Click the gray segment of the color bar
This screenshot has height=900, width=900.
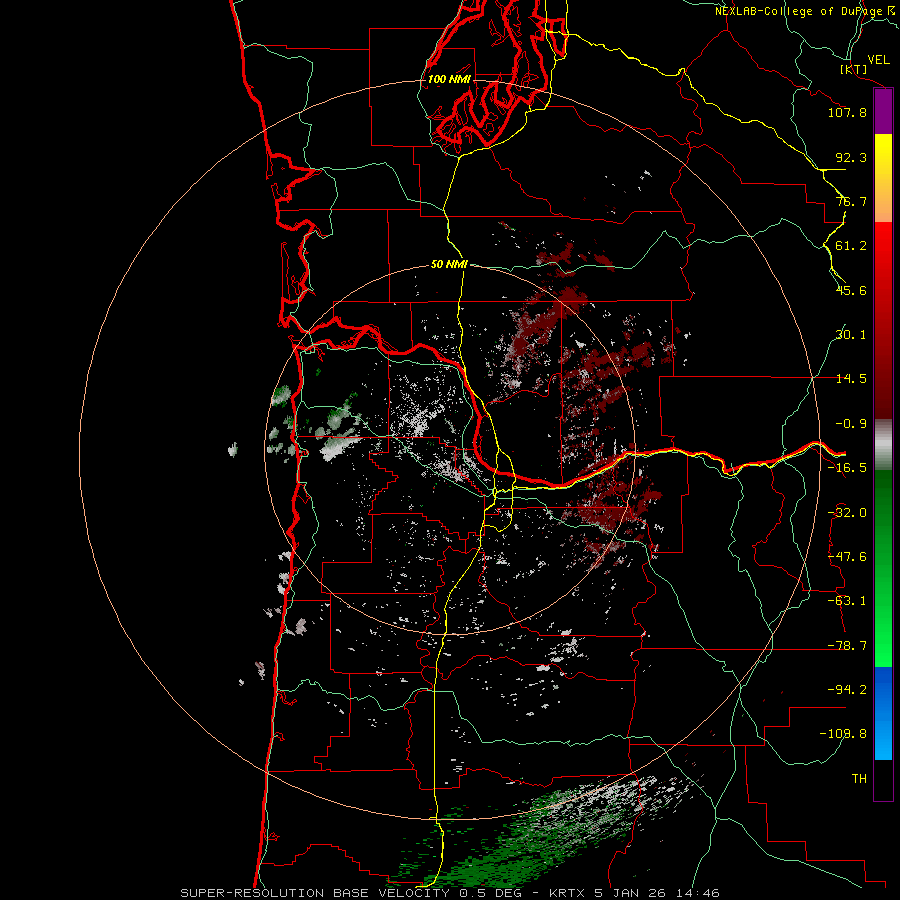tap(883, 444)
